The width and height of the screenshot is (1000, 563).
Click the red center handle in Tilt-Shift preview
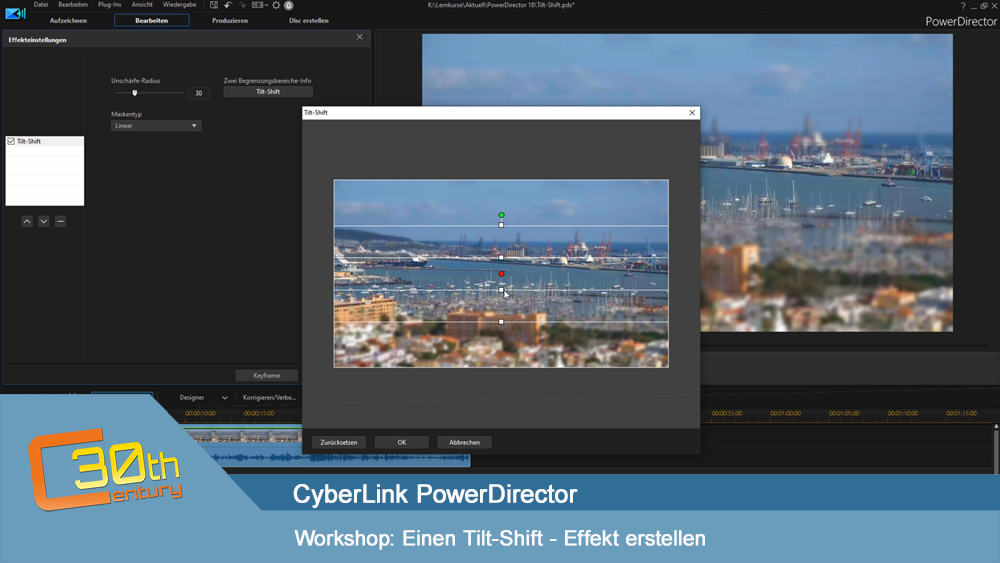[x=501, y=274]
